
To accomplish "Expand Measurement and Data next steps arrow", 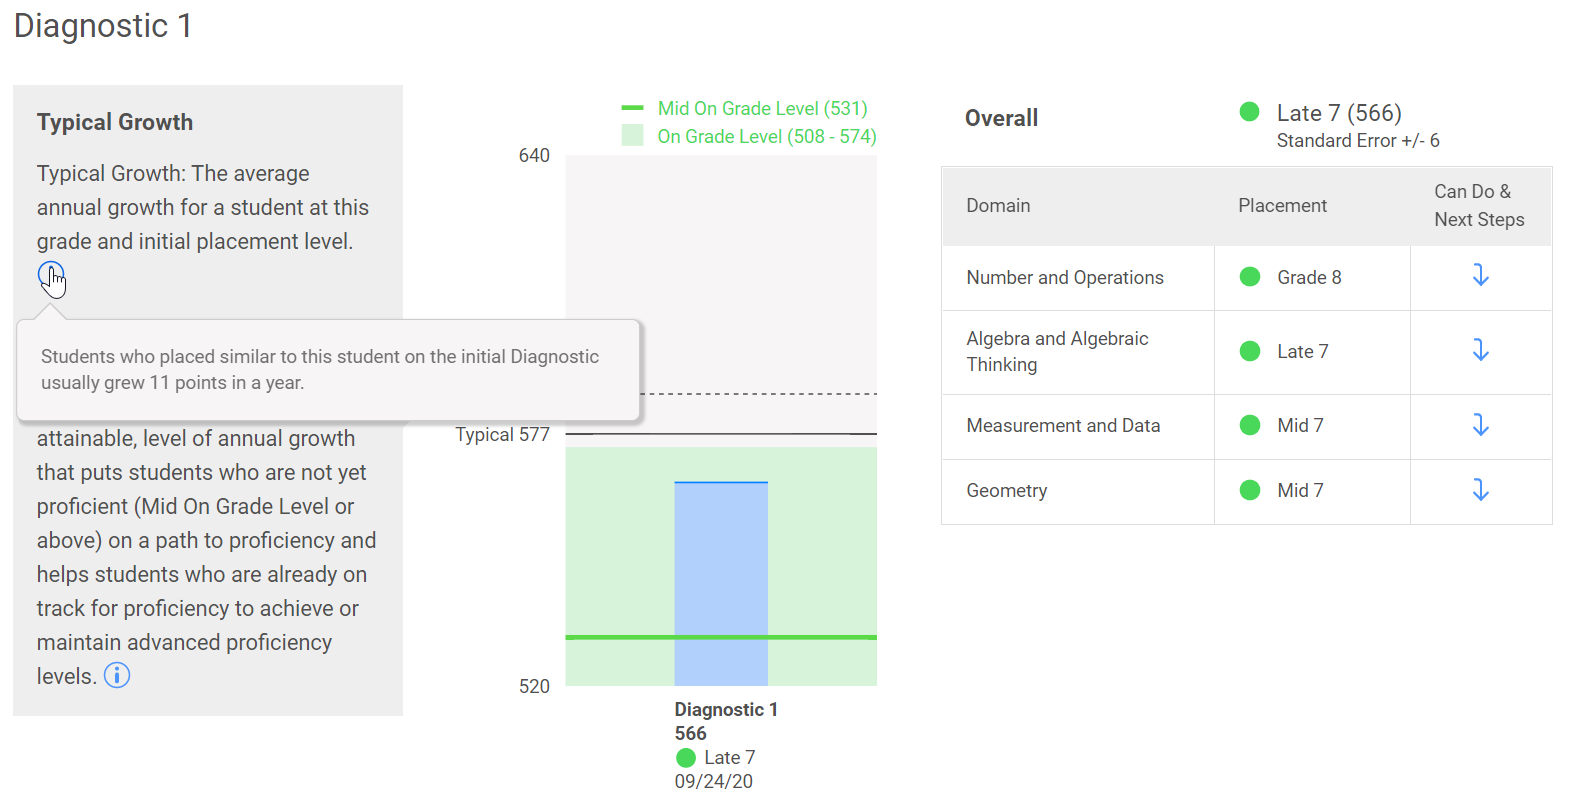I will click(x=1480, y=425).
